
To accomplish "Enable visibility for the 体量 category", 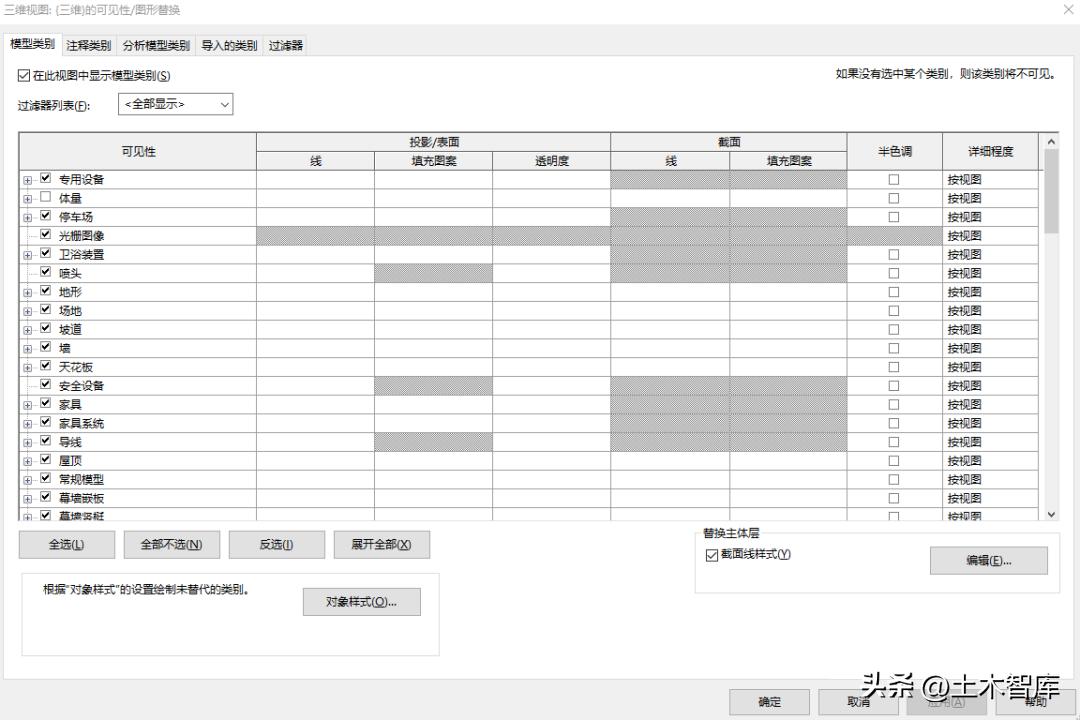I will (x=45, y=197).
